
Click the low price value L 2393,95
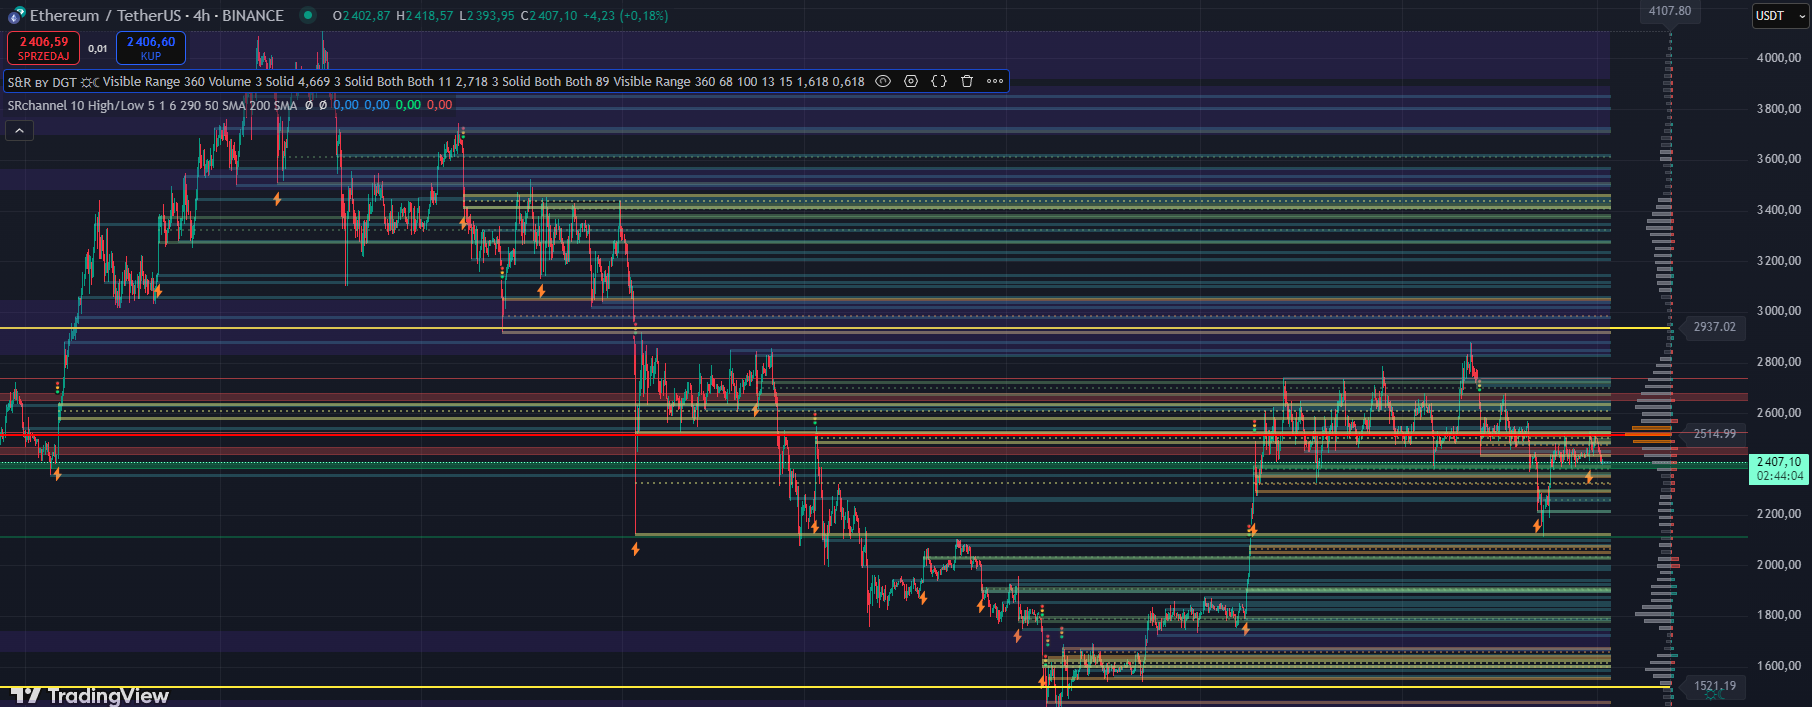coord(487,15)
